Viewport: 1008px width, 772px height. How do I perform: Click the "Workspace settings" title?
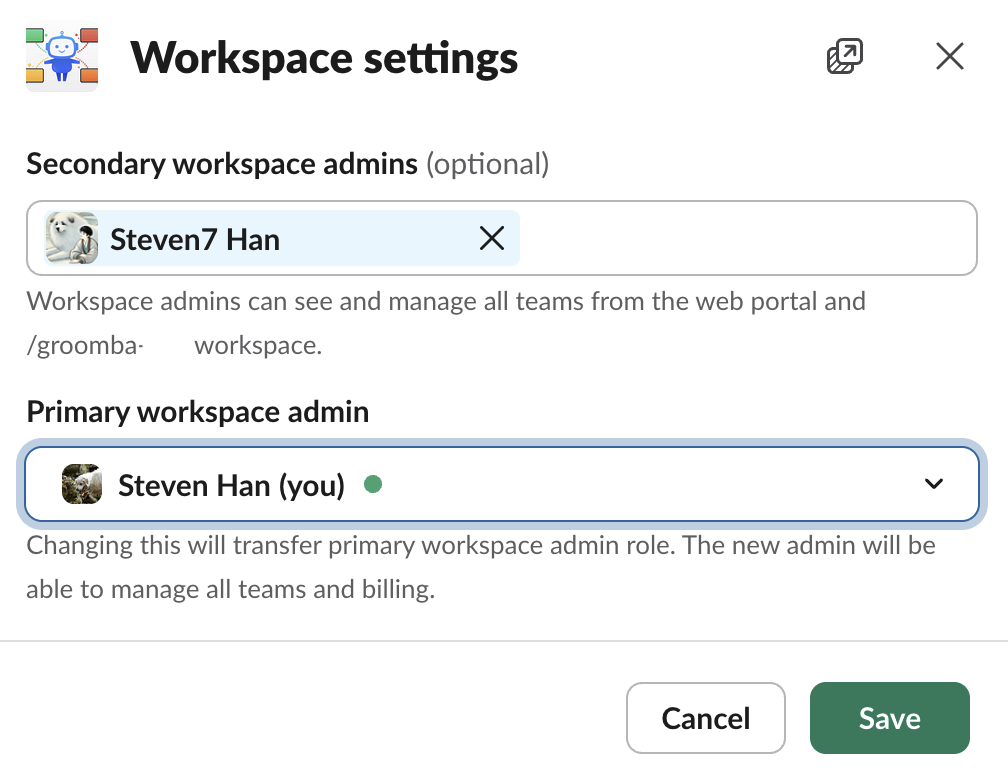[324, 58]
